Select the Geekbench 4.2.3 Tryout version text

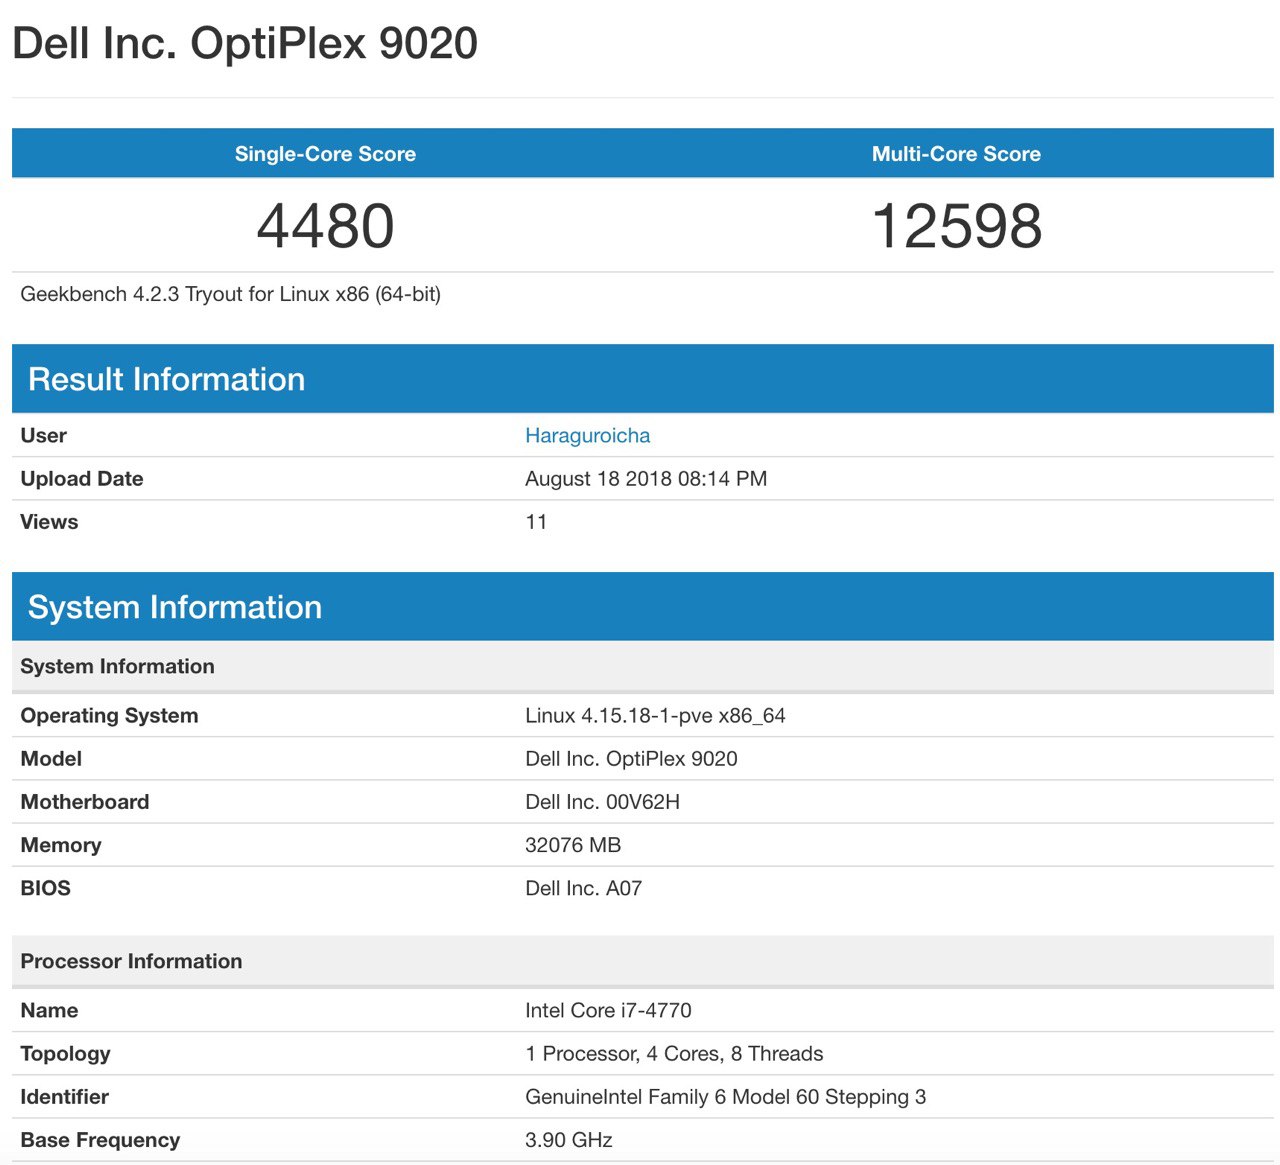[230, 294]
